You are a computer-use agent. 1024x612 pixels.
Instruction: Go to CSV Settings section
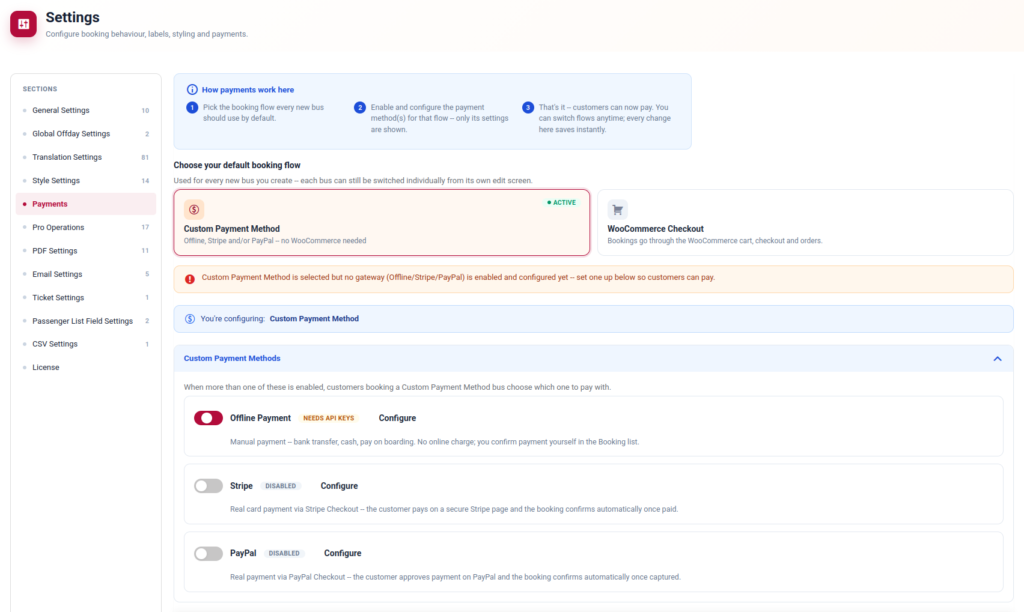pyautogui.click(x=86, y=344)
